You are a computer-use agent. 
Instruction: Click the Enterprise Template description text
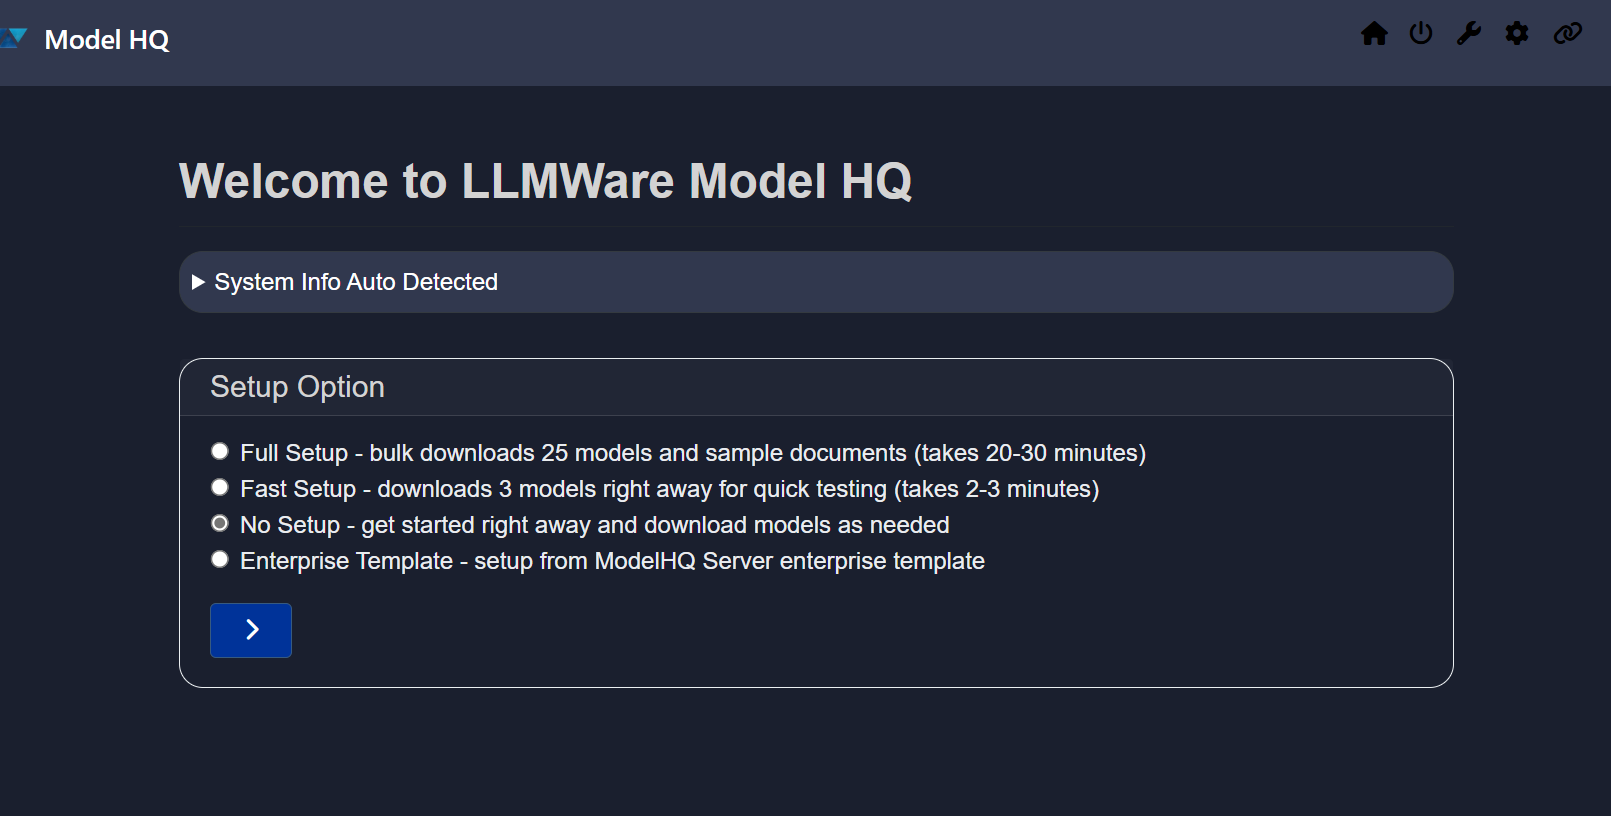point(612,561)
